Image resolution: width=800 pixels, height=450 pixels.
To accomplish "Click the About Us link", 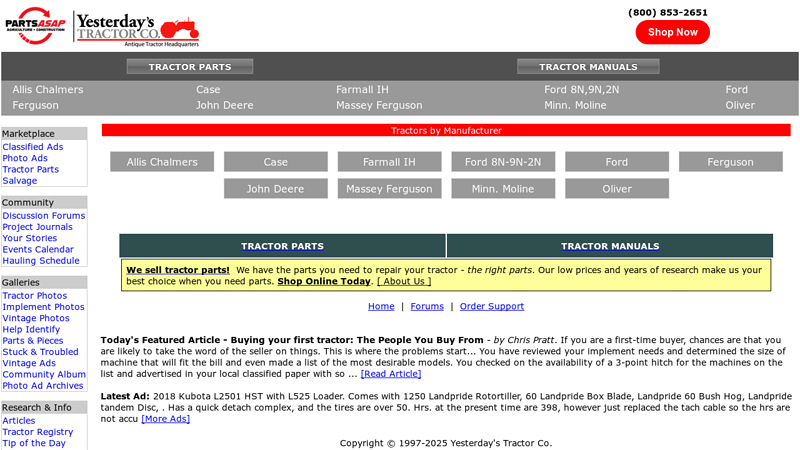I will click(406, 282).
